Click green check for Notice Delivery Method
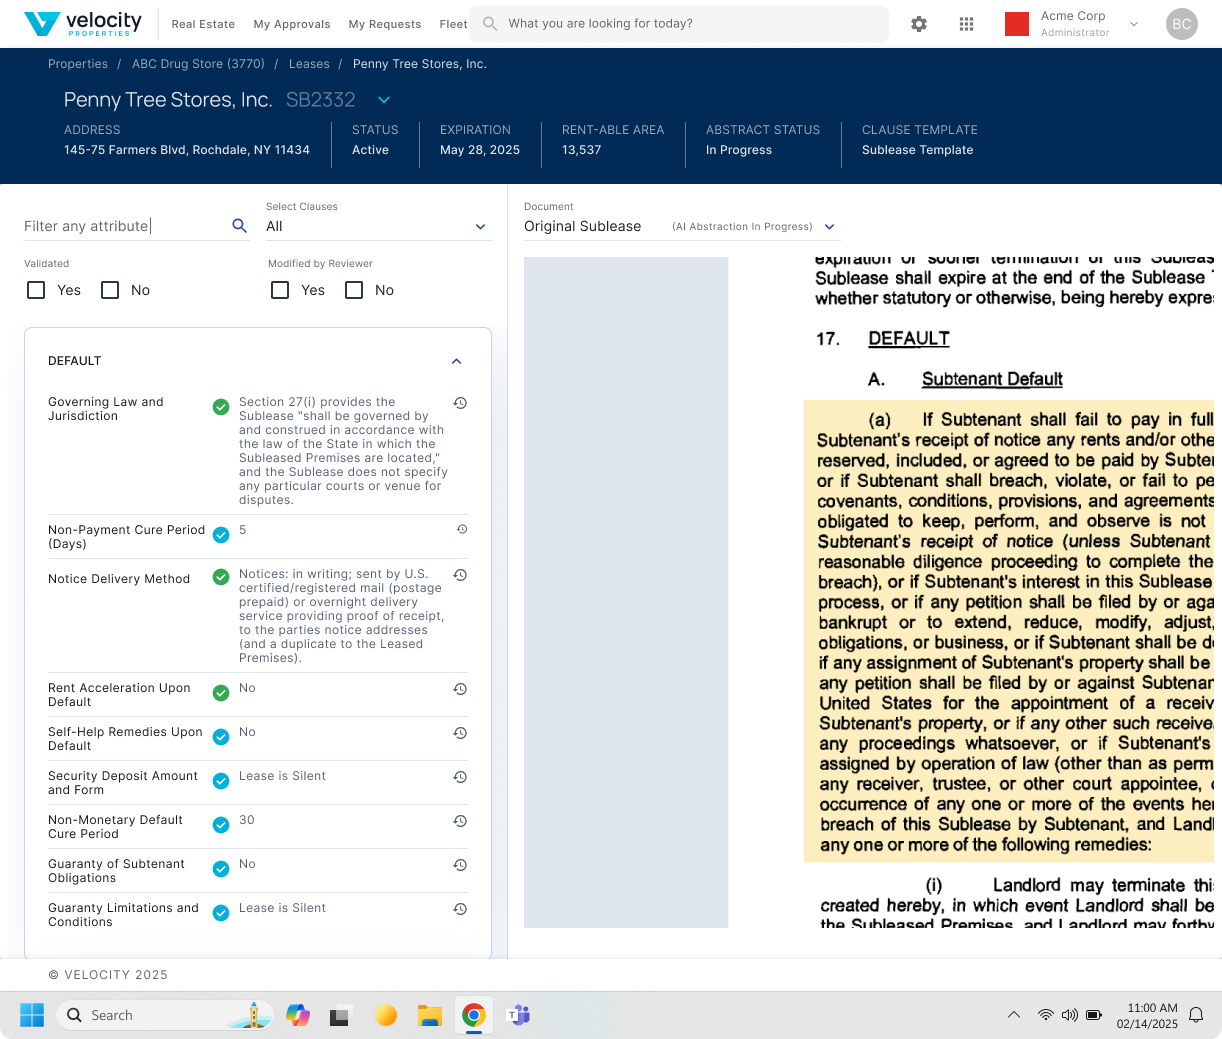The height and width of the screenshot is (1039, 1222). [221, 577]
